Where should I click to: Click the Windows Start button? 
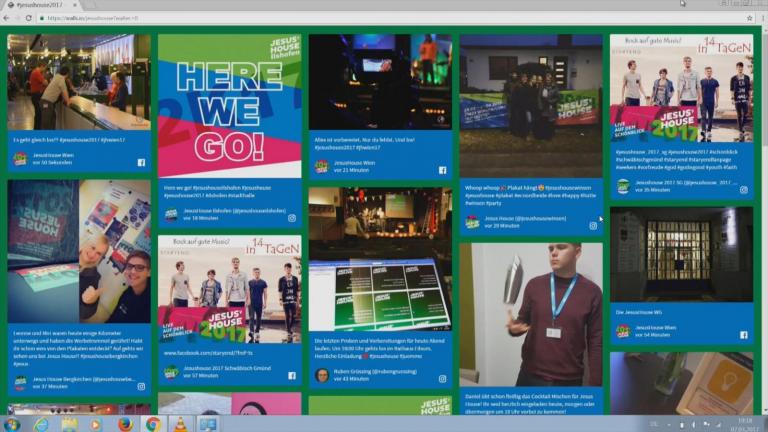coord(11,424)
